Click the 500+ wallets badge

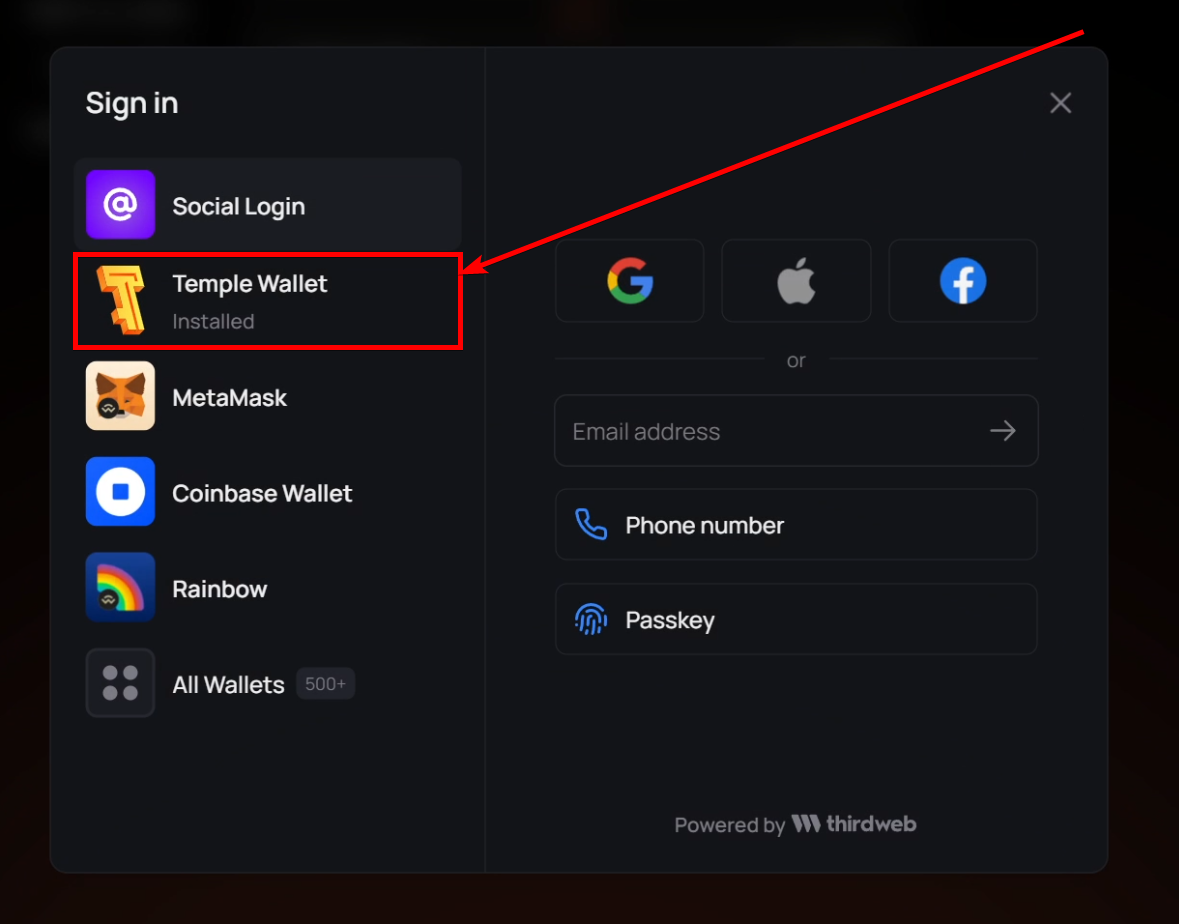pos(326,683)
